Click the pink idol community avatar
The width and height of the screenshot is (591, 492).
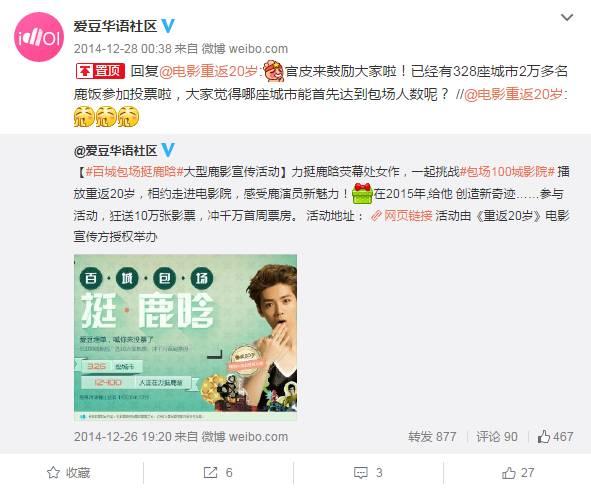pos(39,37)
